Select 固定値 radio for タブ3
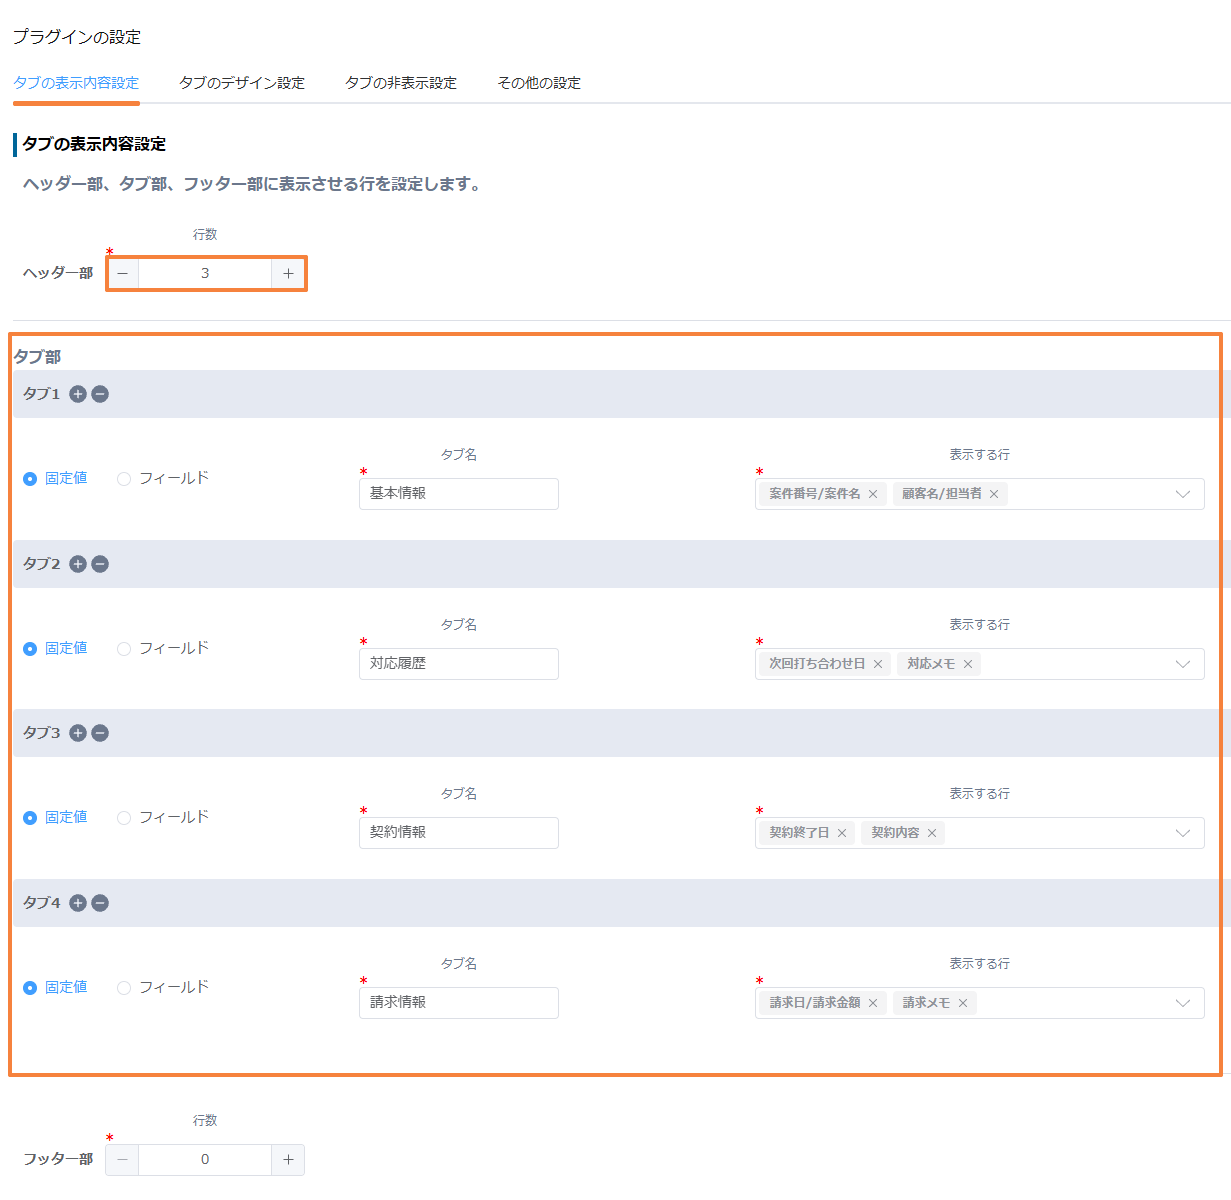This screenshot has height=1200, width=1231. 30,818
